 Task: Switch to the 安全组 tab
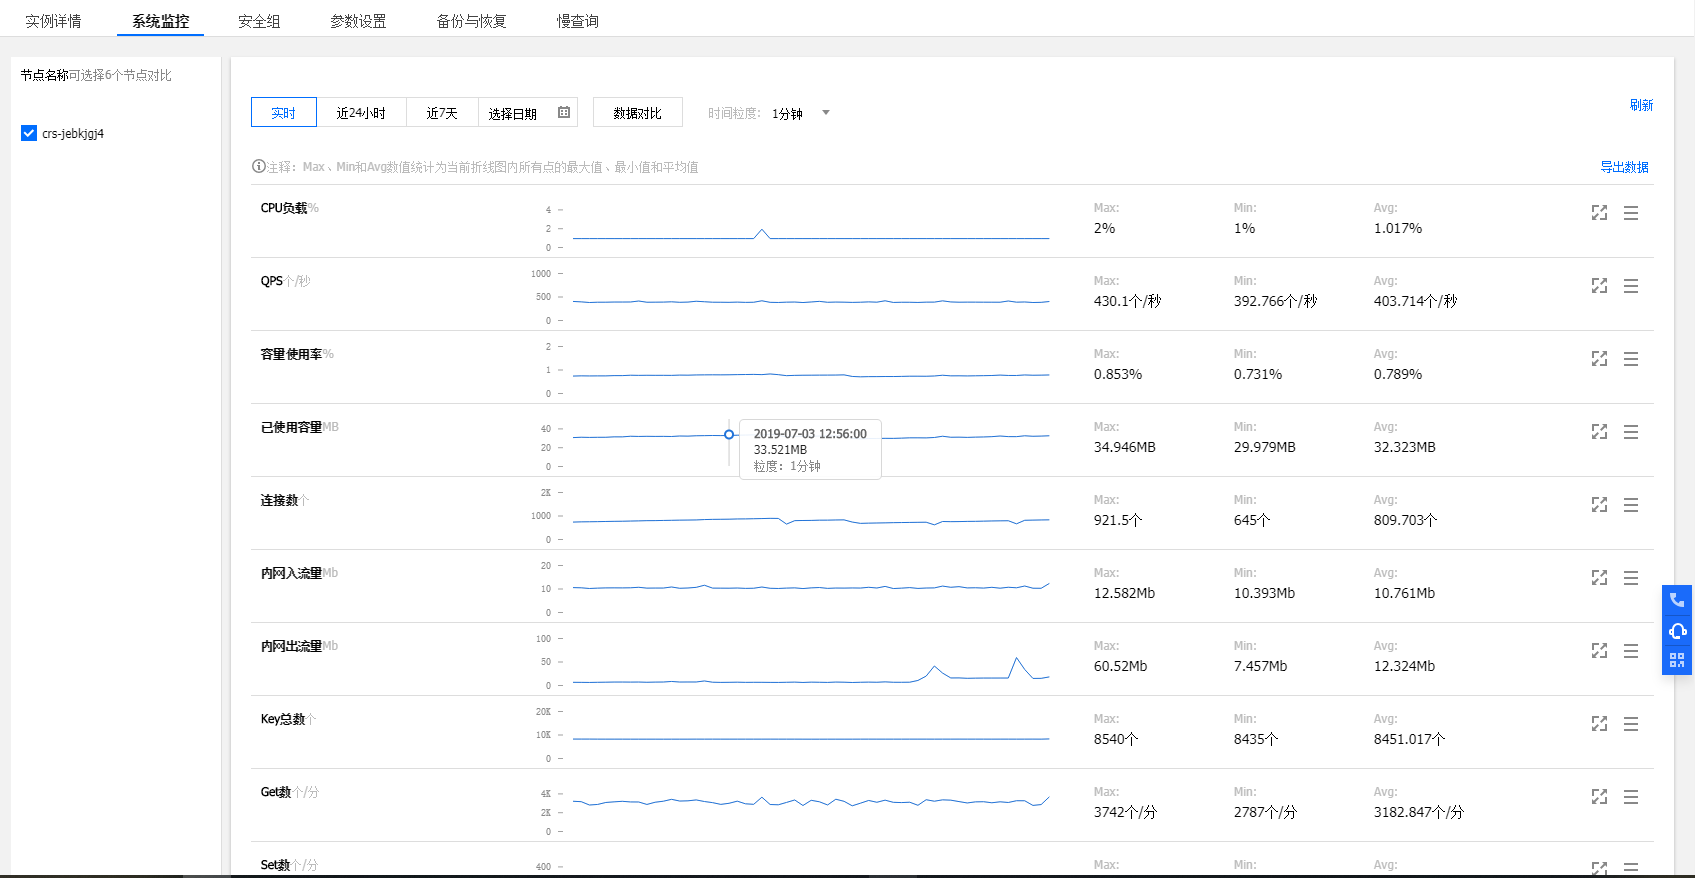259,21
